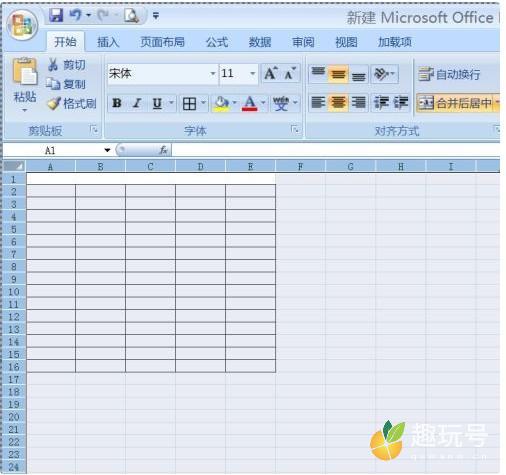Redo the last undone action
506x475 pixels.
(103, 15)
